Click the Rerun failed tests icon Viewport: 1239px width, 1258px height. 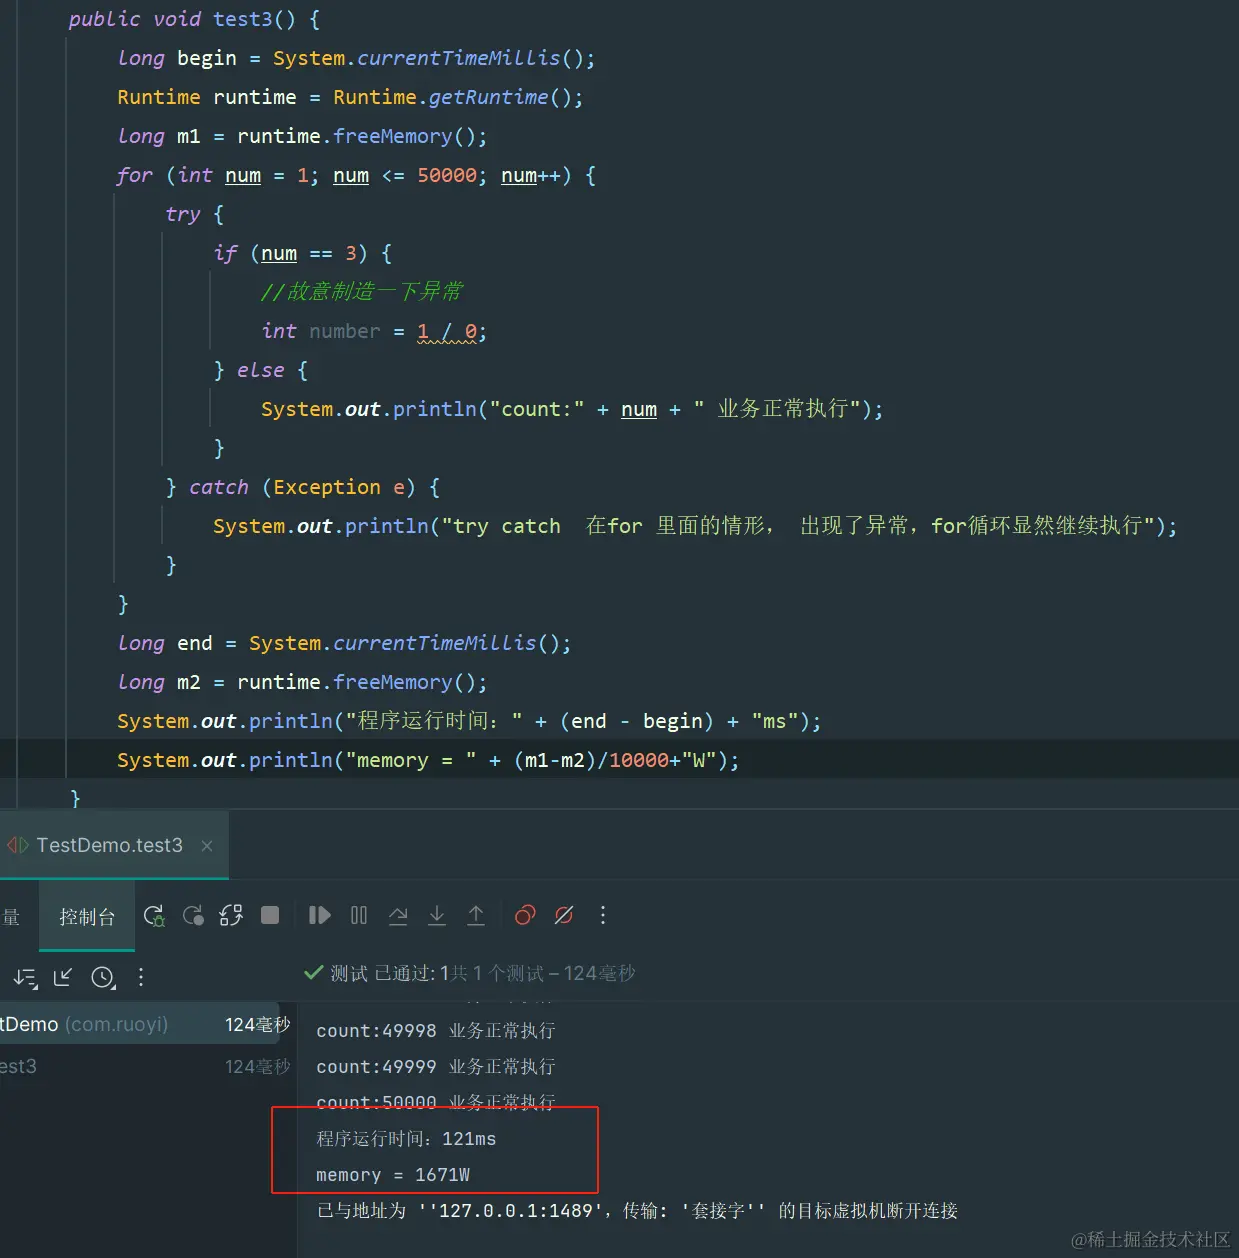point(193,915)
